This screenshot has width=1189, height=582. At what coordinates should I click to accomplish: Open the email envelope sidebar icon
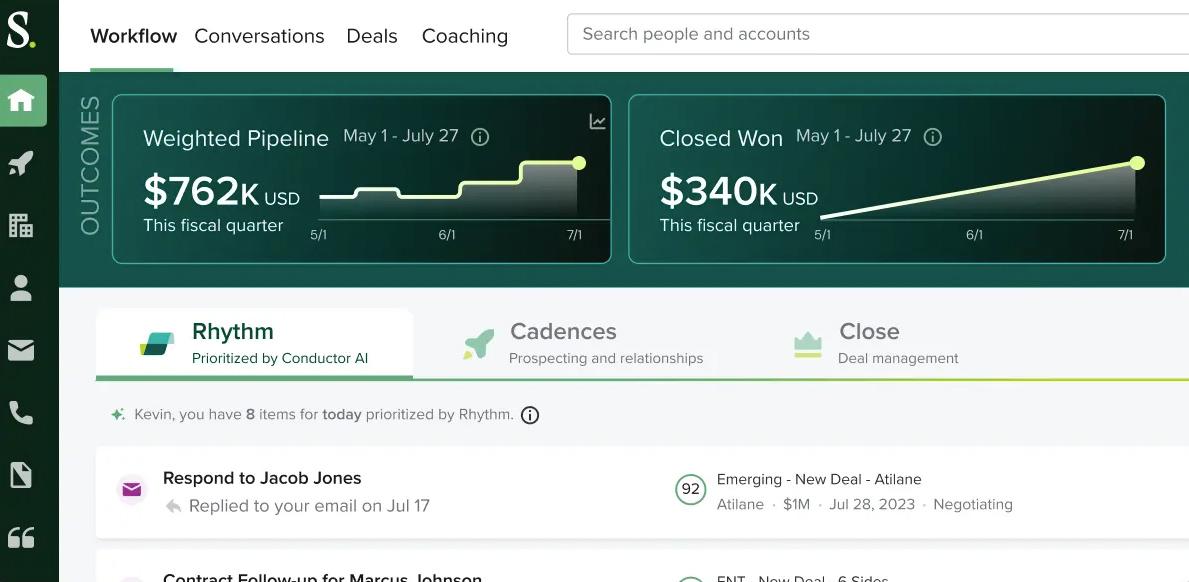21,350
